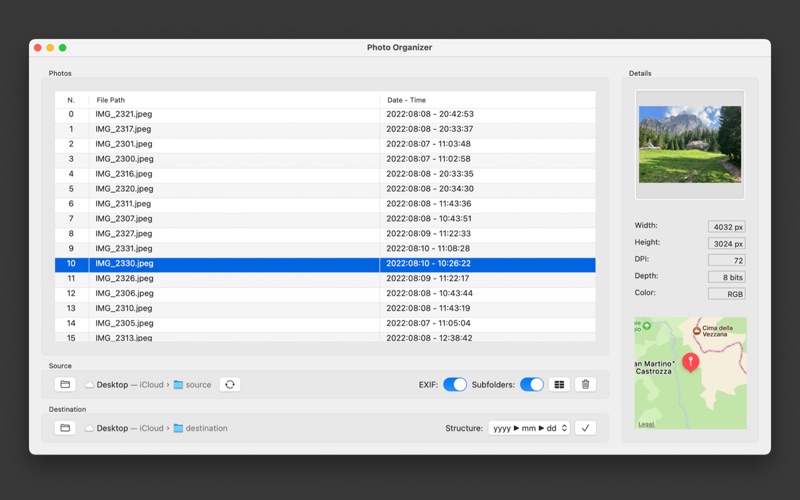
Task: Open the destination folder browse button
Action: click(x=65, y=428)
